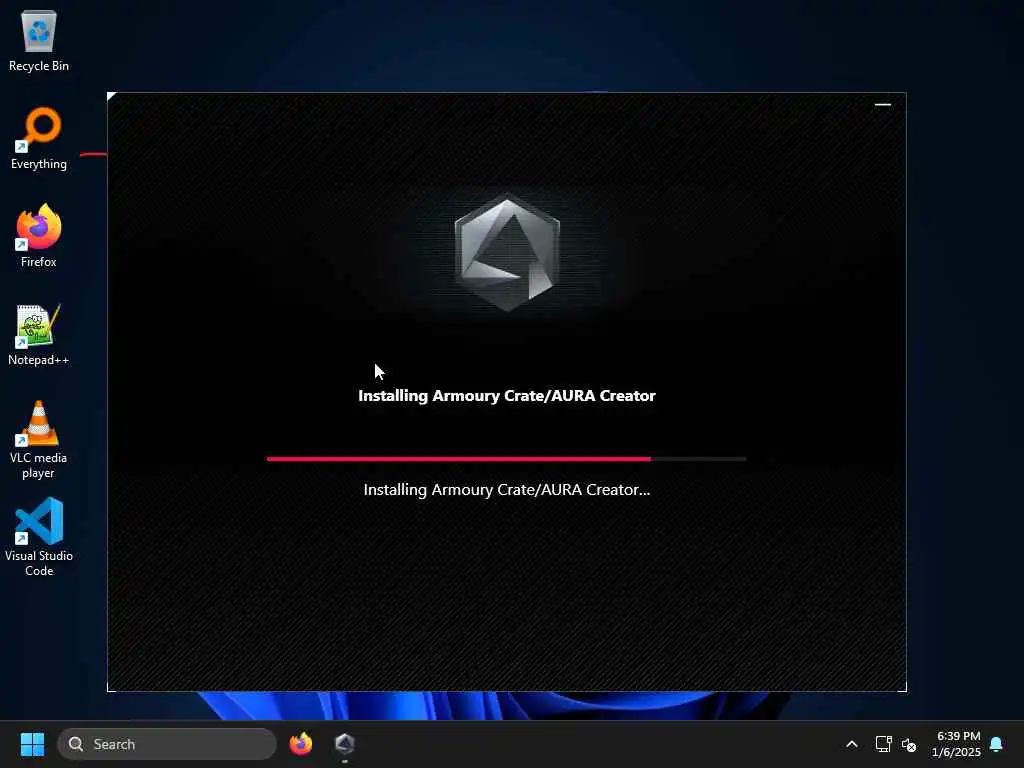Select the Visual Studio Code shortcut
Viewport: 1024px width, 768px height.
[39, 537]
